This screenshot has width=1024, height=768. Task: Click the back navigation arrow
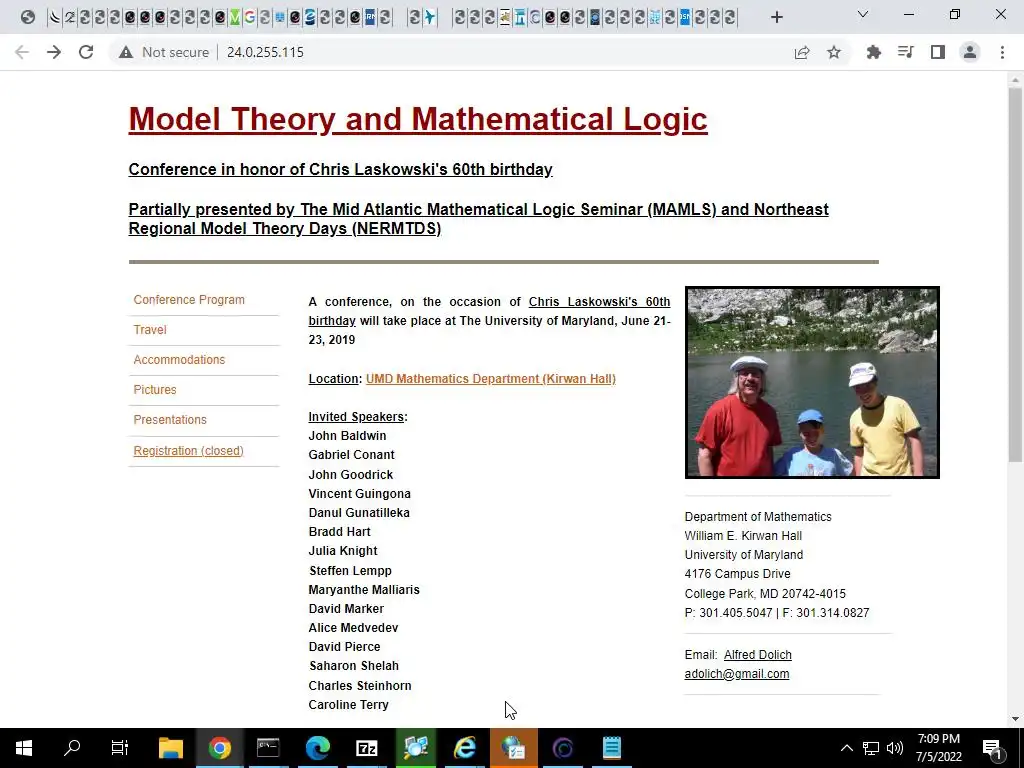tap(22, 52)
